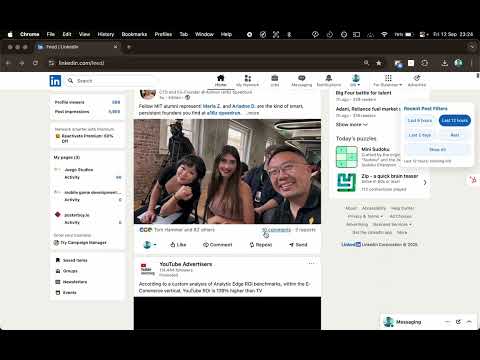
Task: Click the LinkedIn search field
Action: point(112,81)
